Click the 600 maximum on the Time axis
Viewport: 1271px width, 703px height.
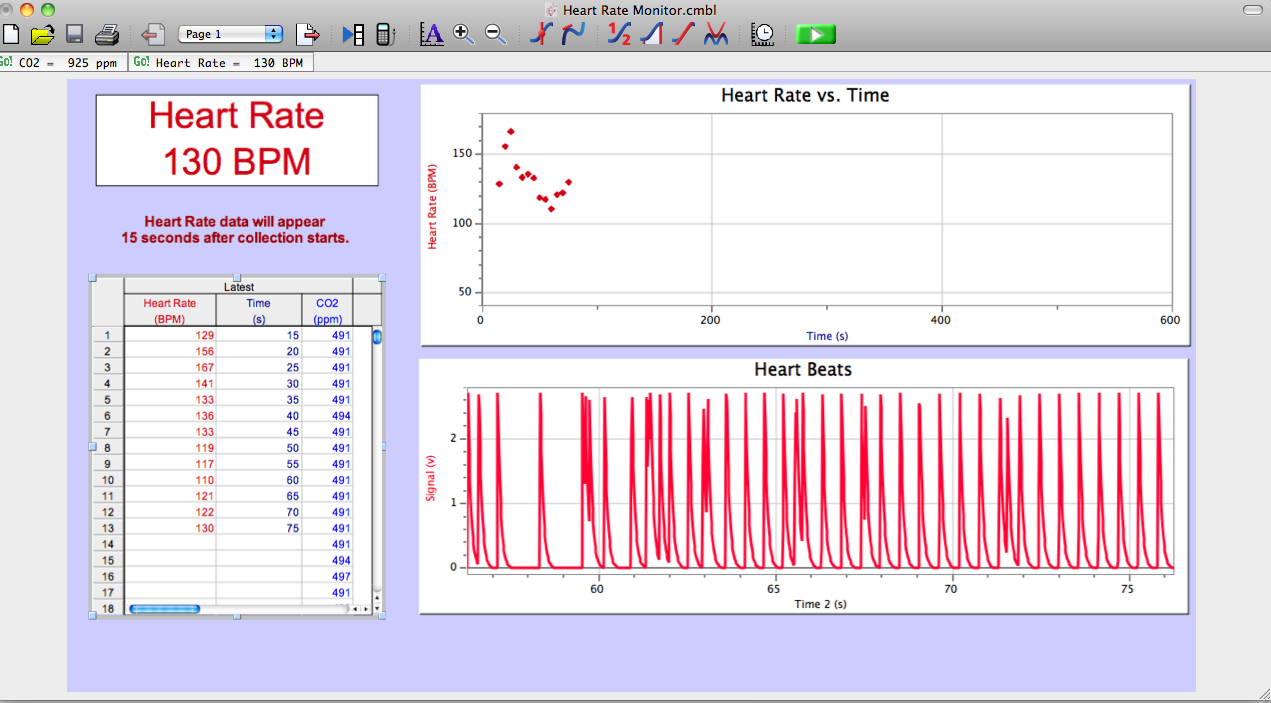(1170, 321)
